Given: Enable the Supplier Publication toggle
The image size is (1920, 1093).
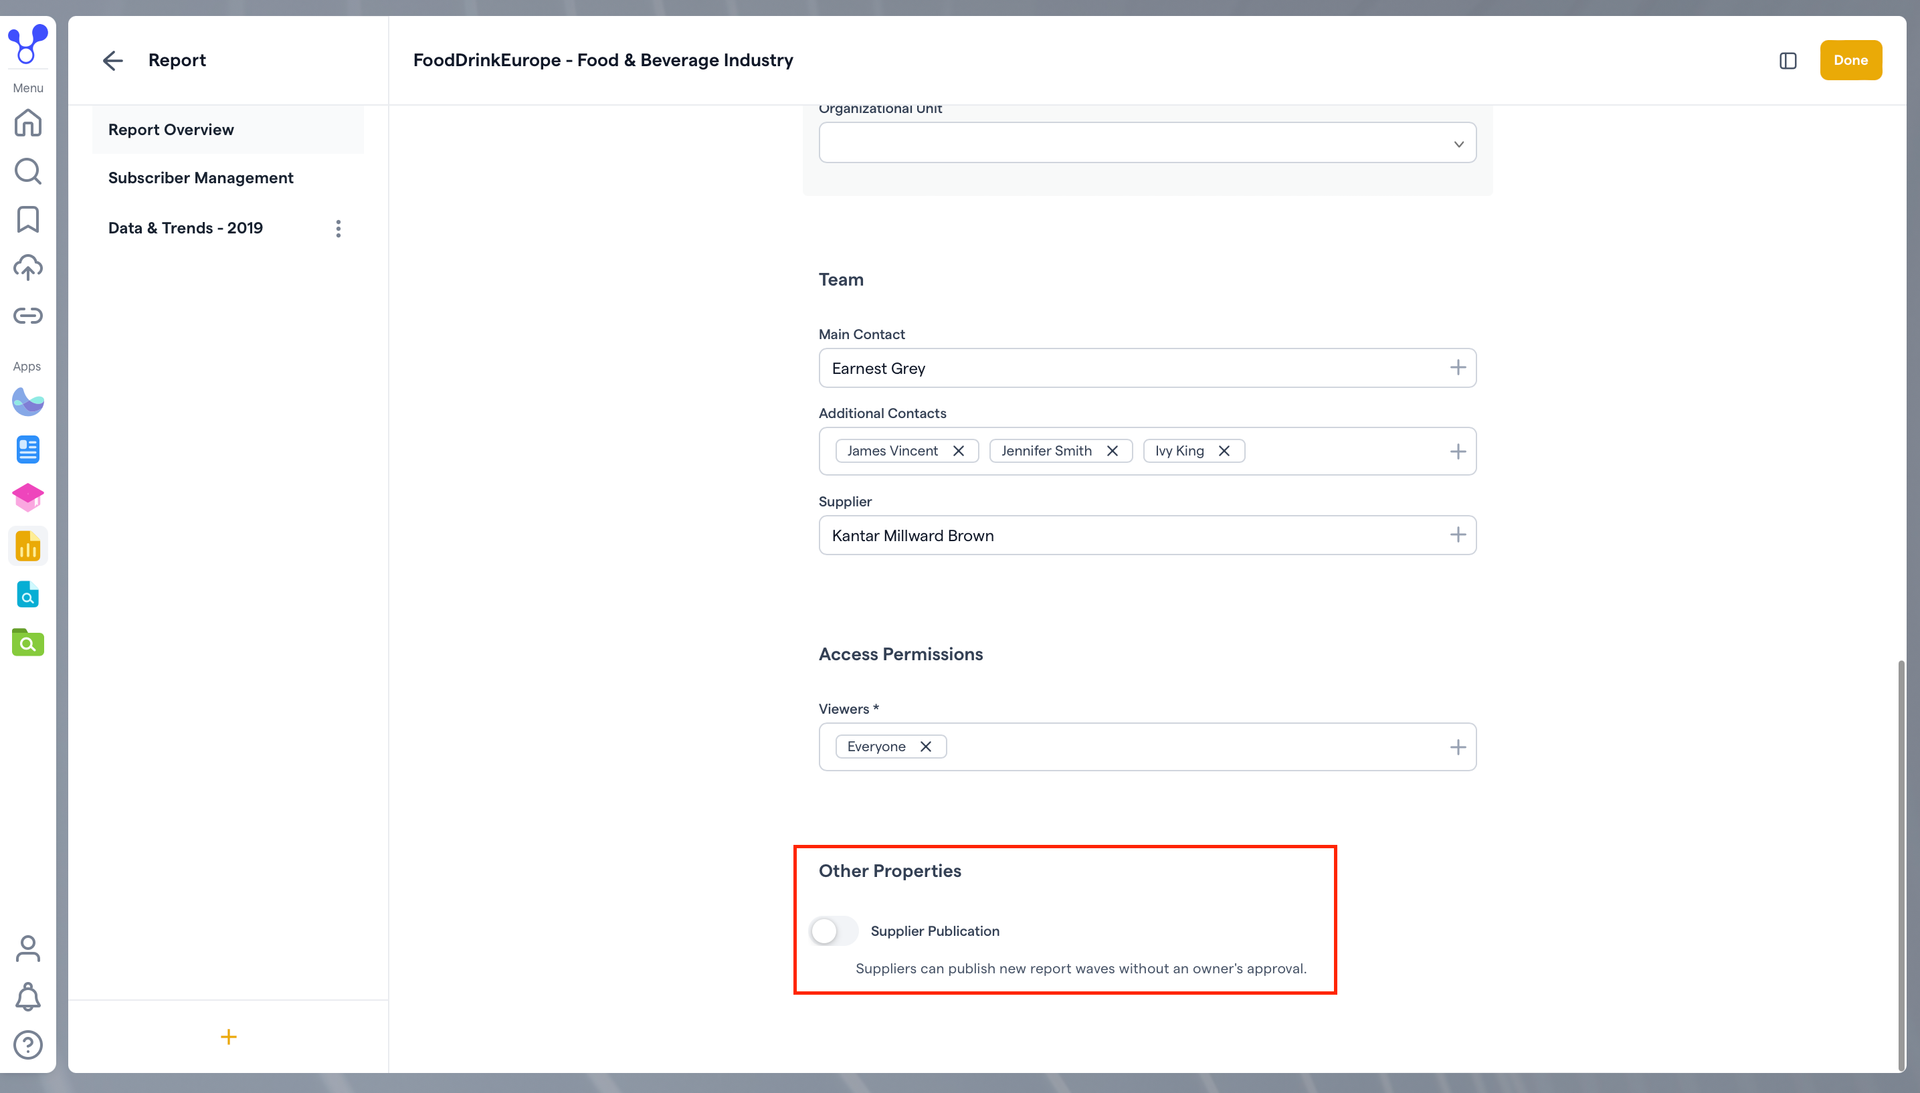Looking at the screenshot, I should (833, 931).
